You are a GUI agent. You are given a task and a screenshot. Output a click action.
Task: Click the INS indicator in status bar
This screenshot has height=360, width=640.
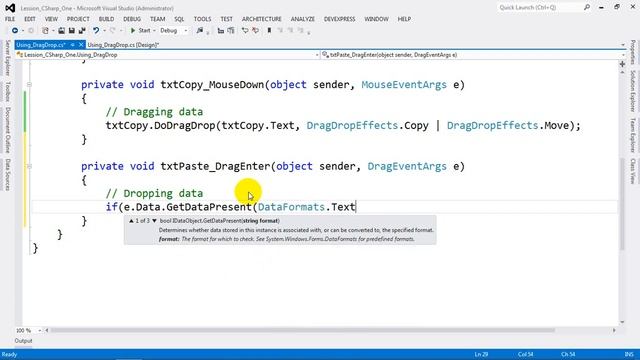coord(629,354)
